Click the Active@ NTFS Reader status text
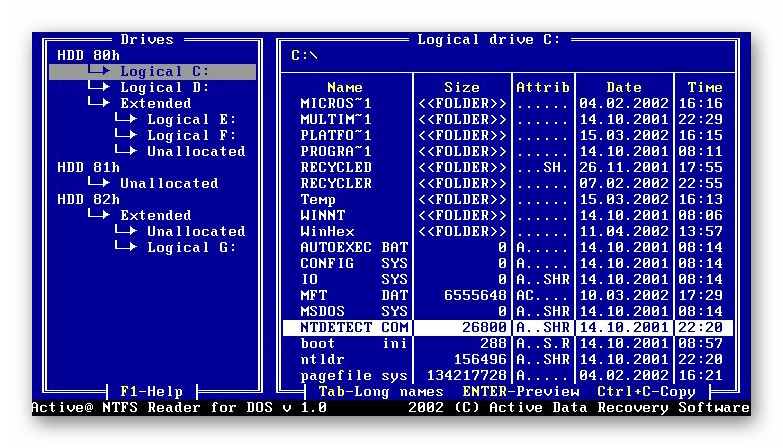The image size is (783, 448). 179,407
